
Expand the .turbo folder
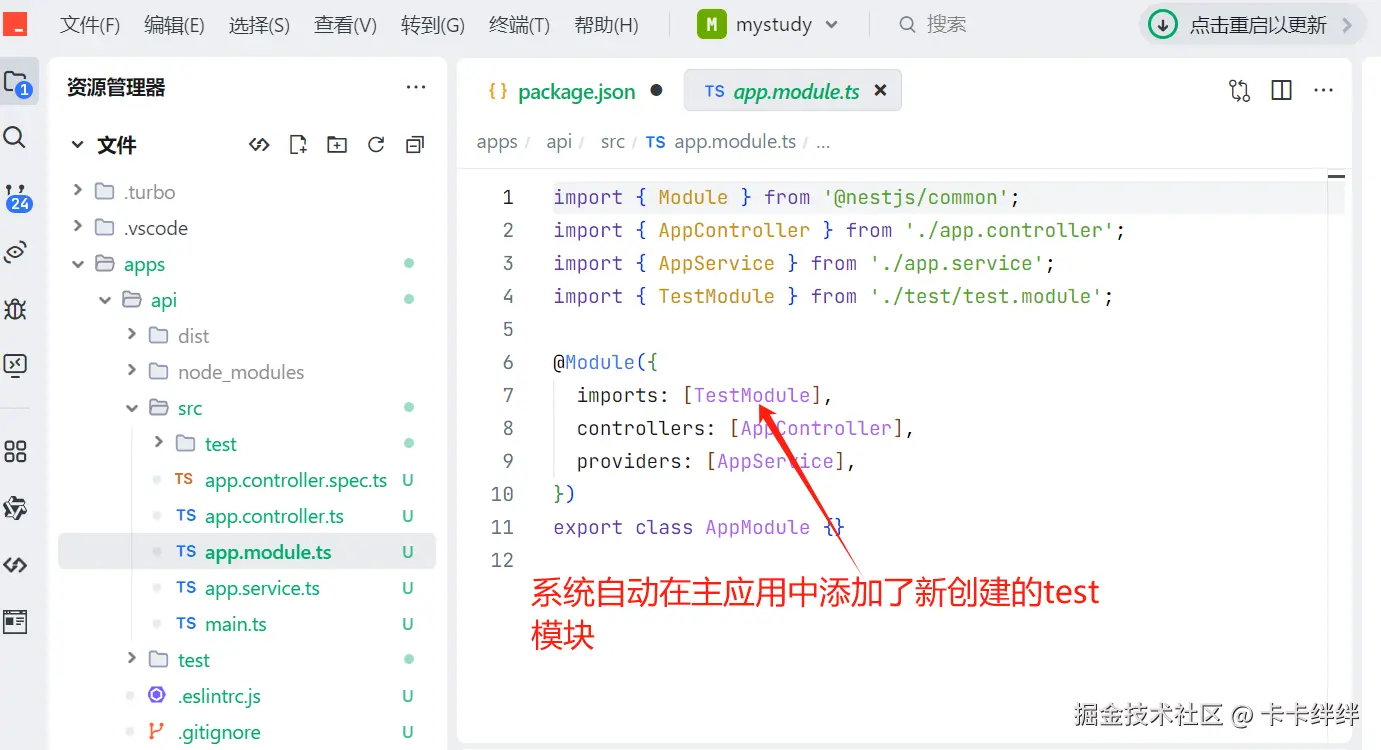click(77, 190)
